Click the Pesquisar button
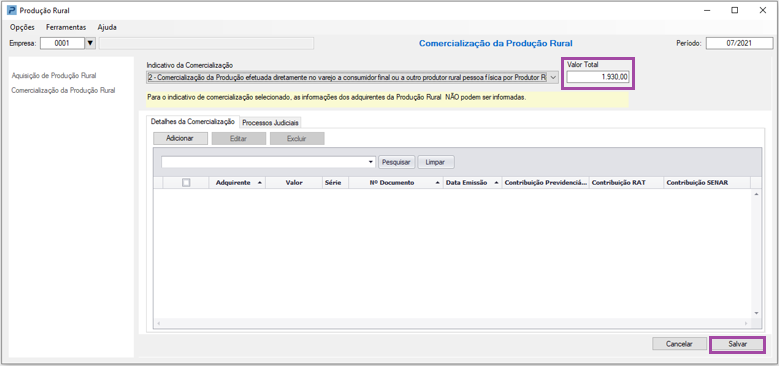 point(397,162)
